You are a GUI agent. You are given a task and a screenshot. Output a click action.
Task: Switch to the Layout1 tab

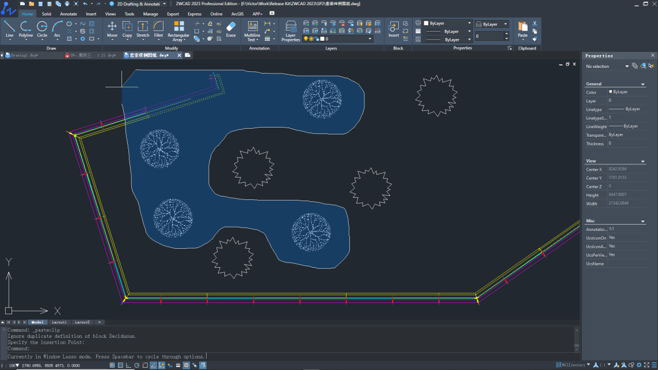[x=59, y=323]
